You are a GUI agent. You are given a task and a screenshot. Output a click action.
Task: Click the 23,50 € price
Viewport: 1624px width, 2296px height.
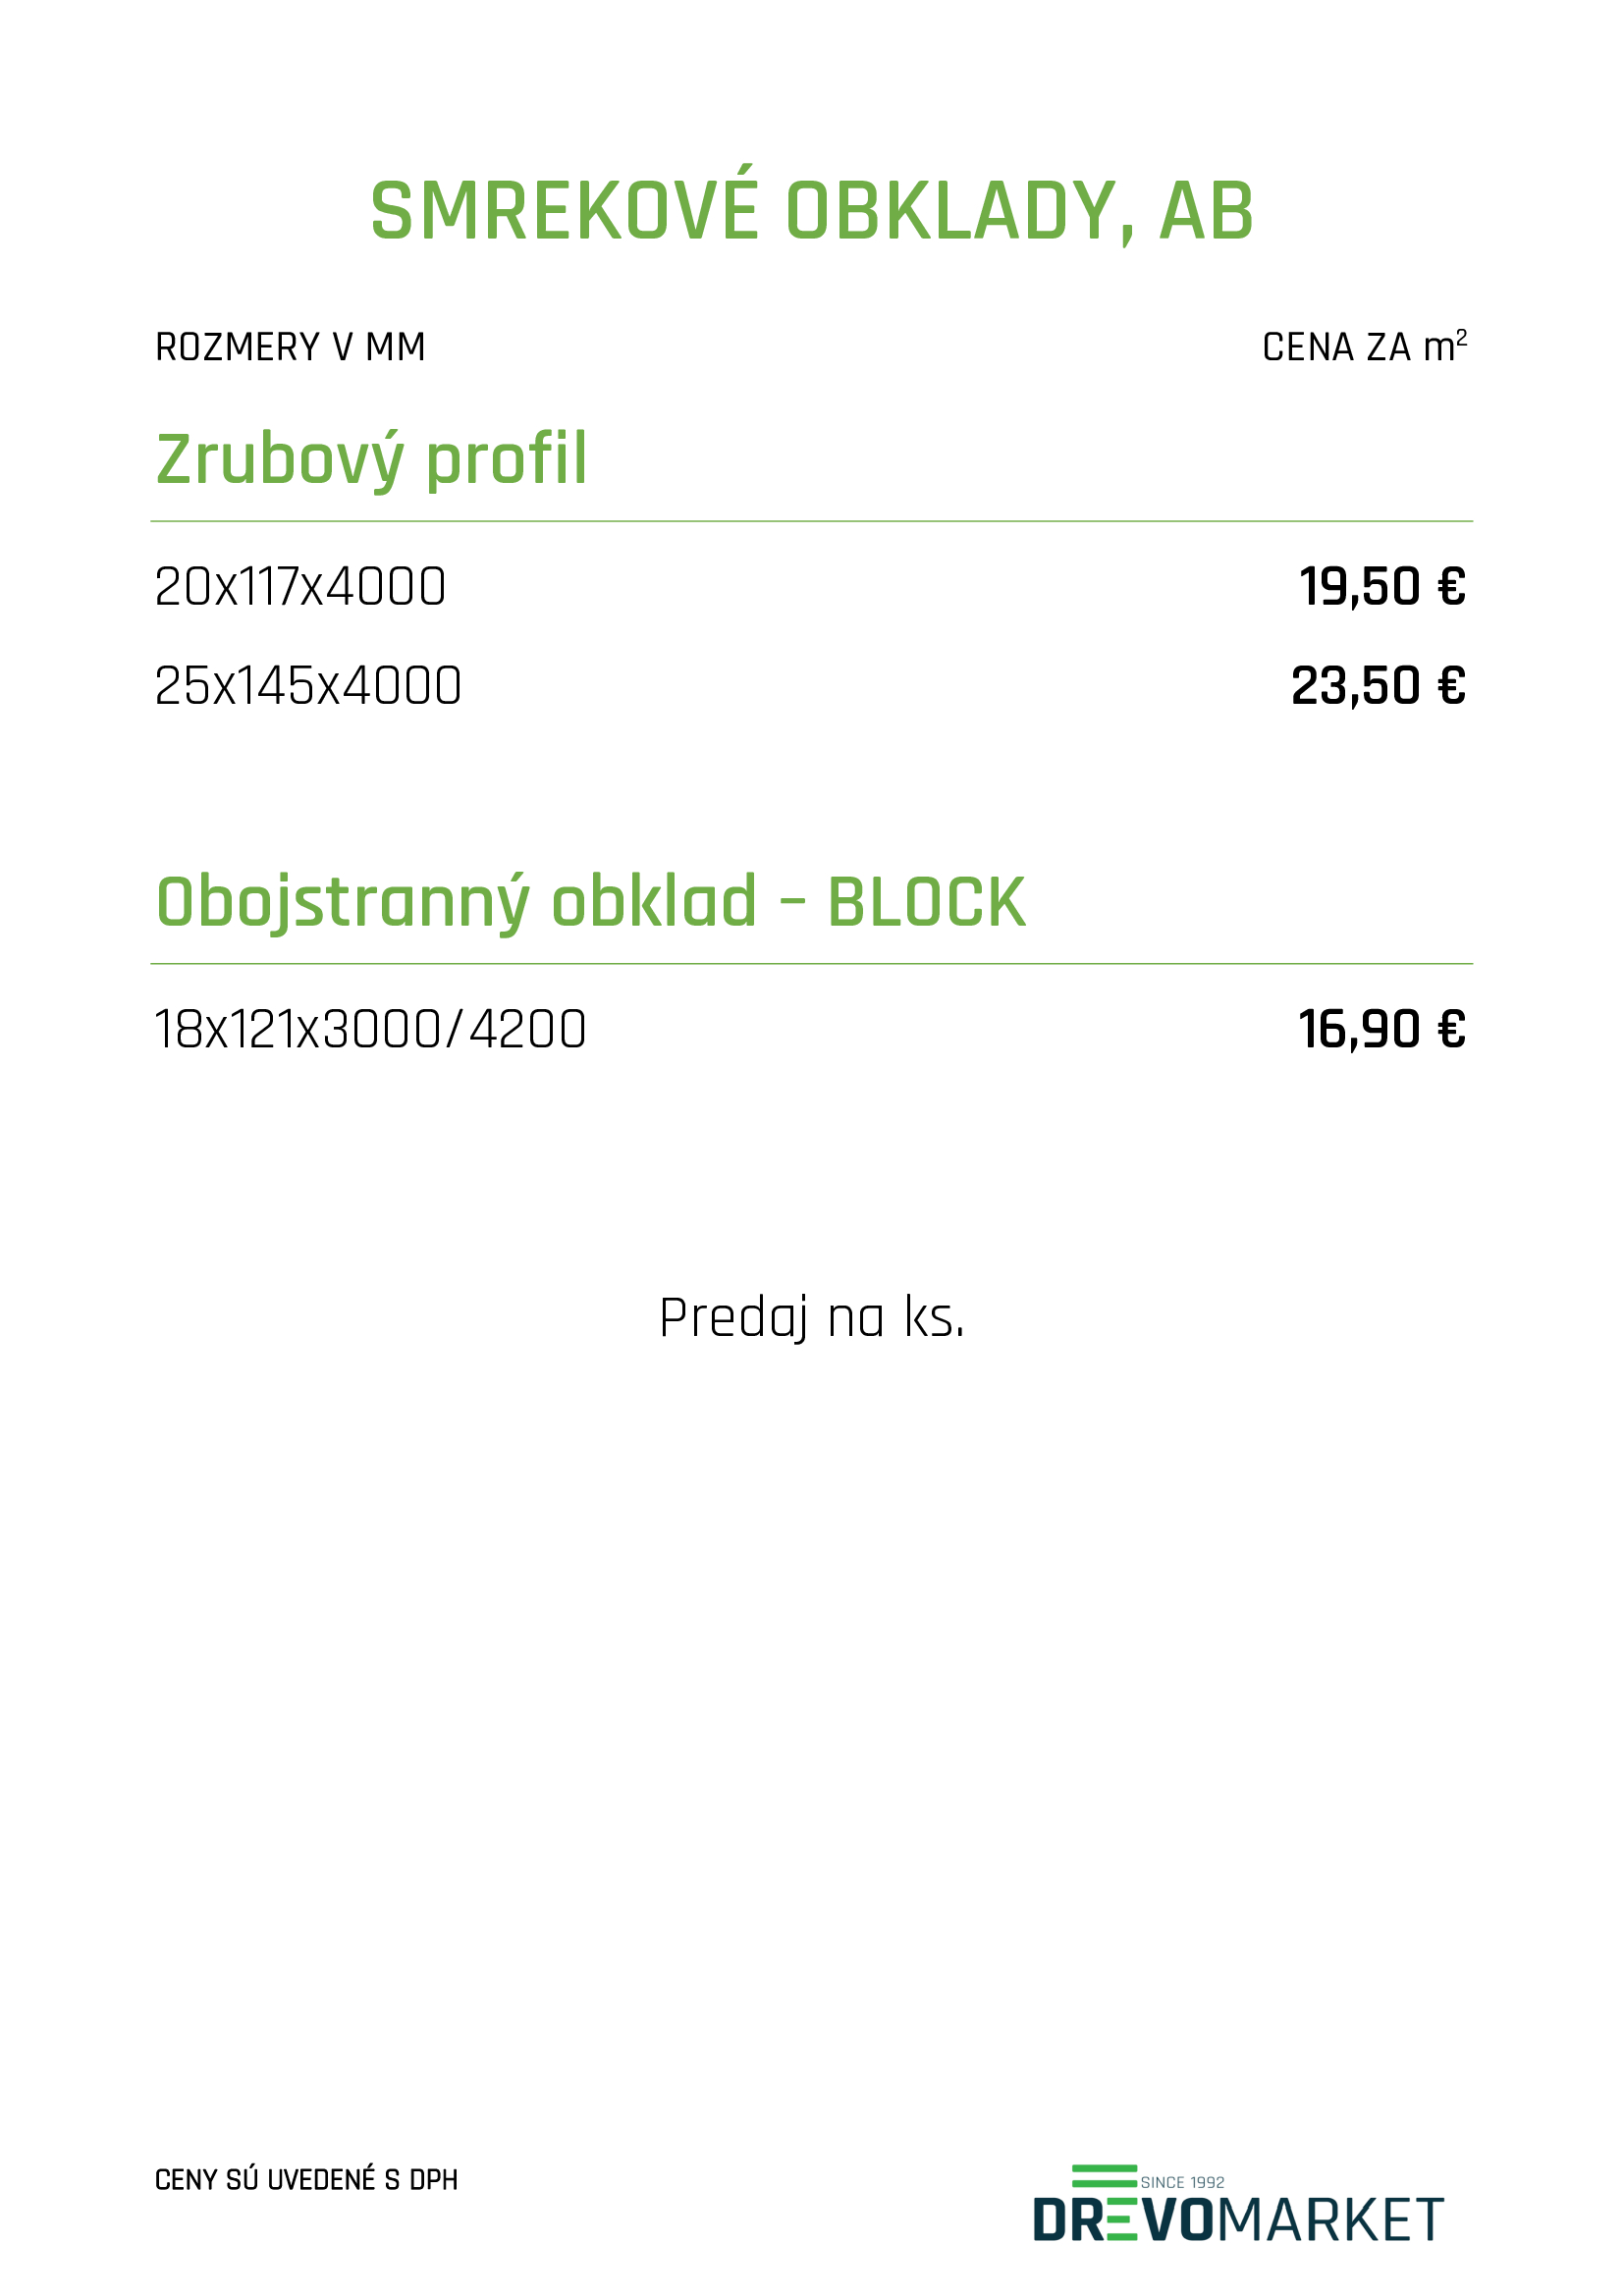[x=1377, y=686]
